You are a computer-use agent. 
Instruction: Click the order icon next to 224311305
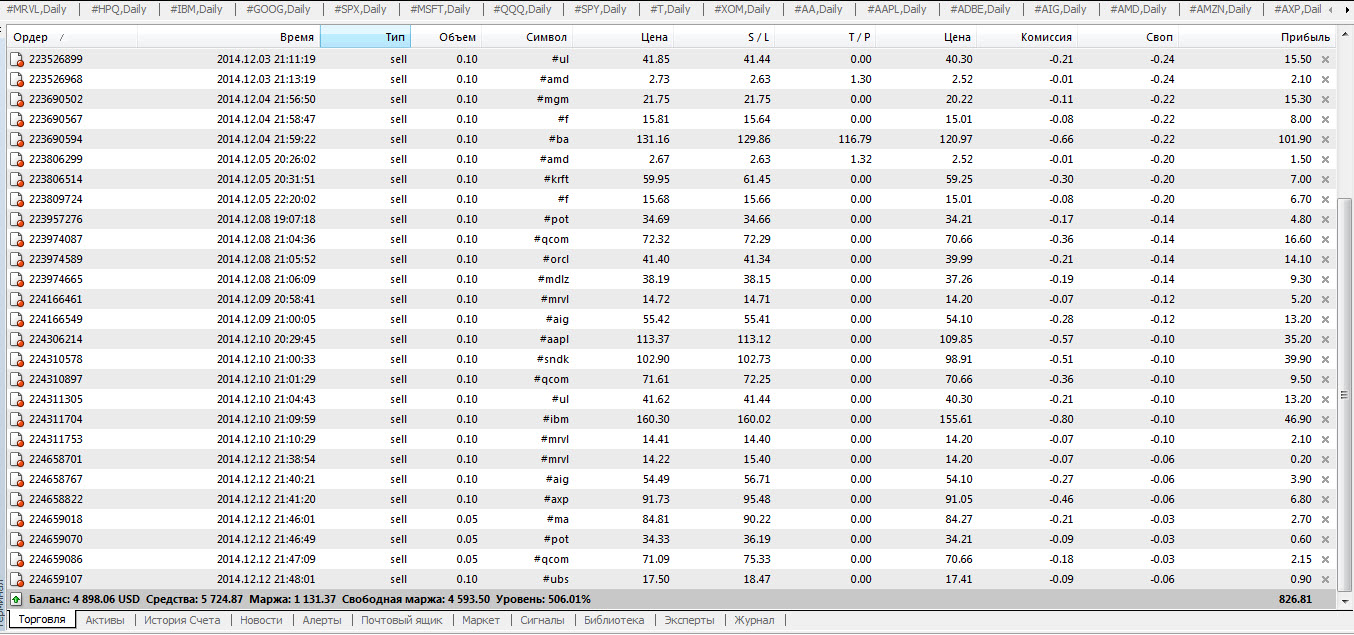tap(16, 399)
